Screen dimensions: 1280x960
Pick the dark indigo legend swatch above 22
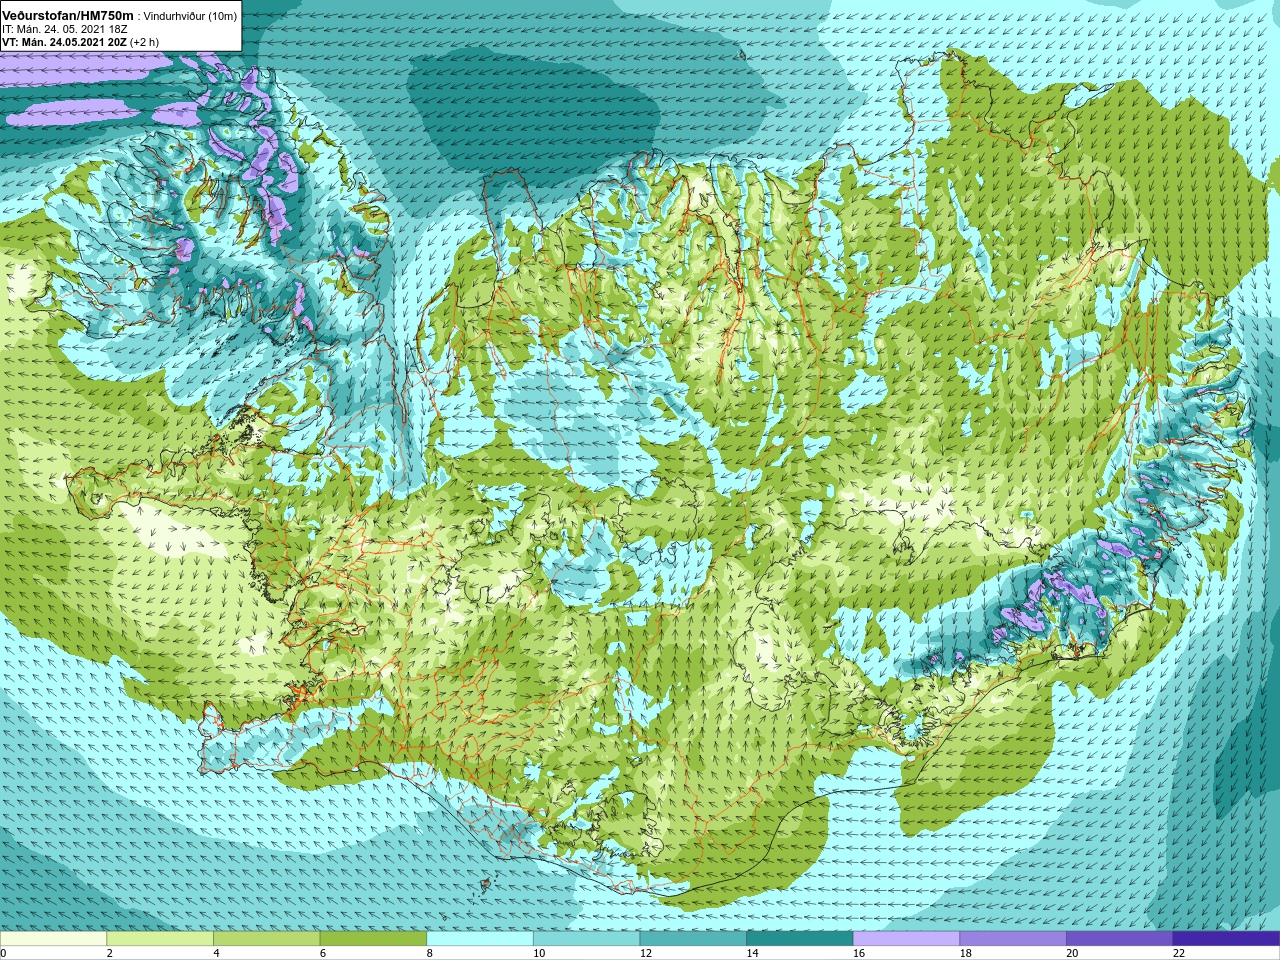point(1226,939)
